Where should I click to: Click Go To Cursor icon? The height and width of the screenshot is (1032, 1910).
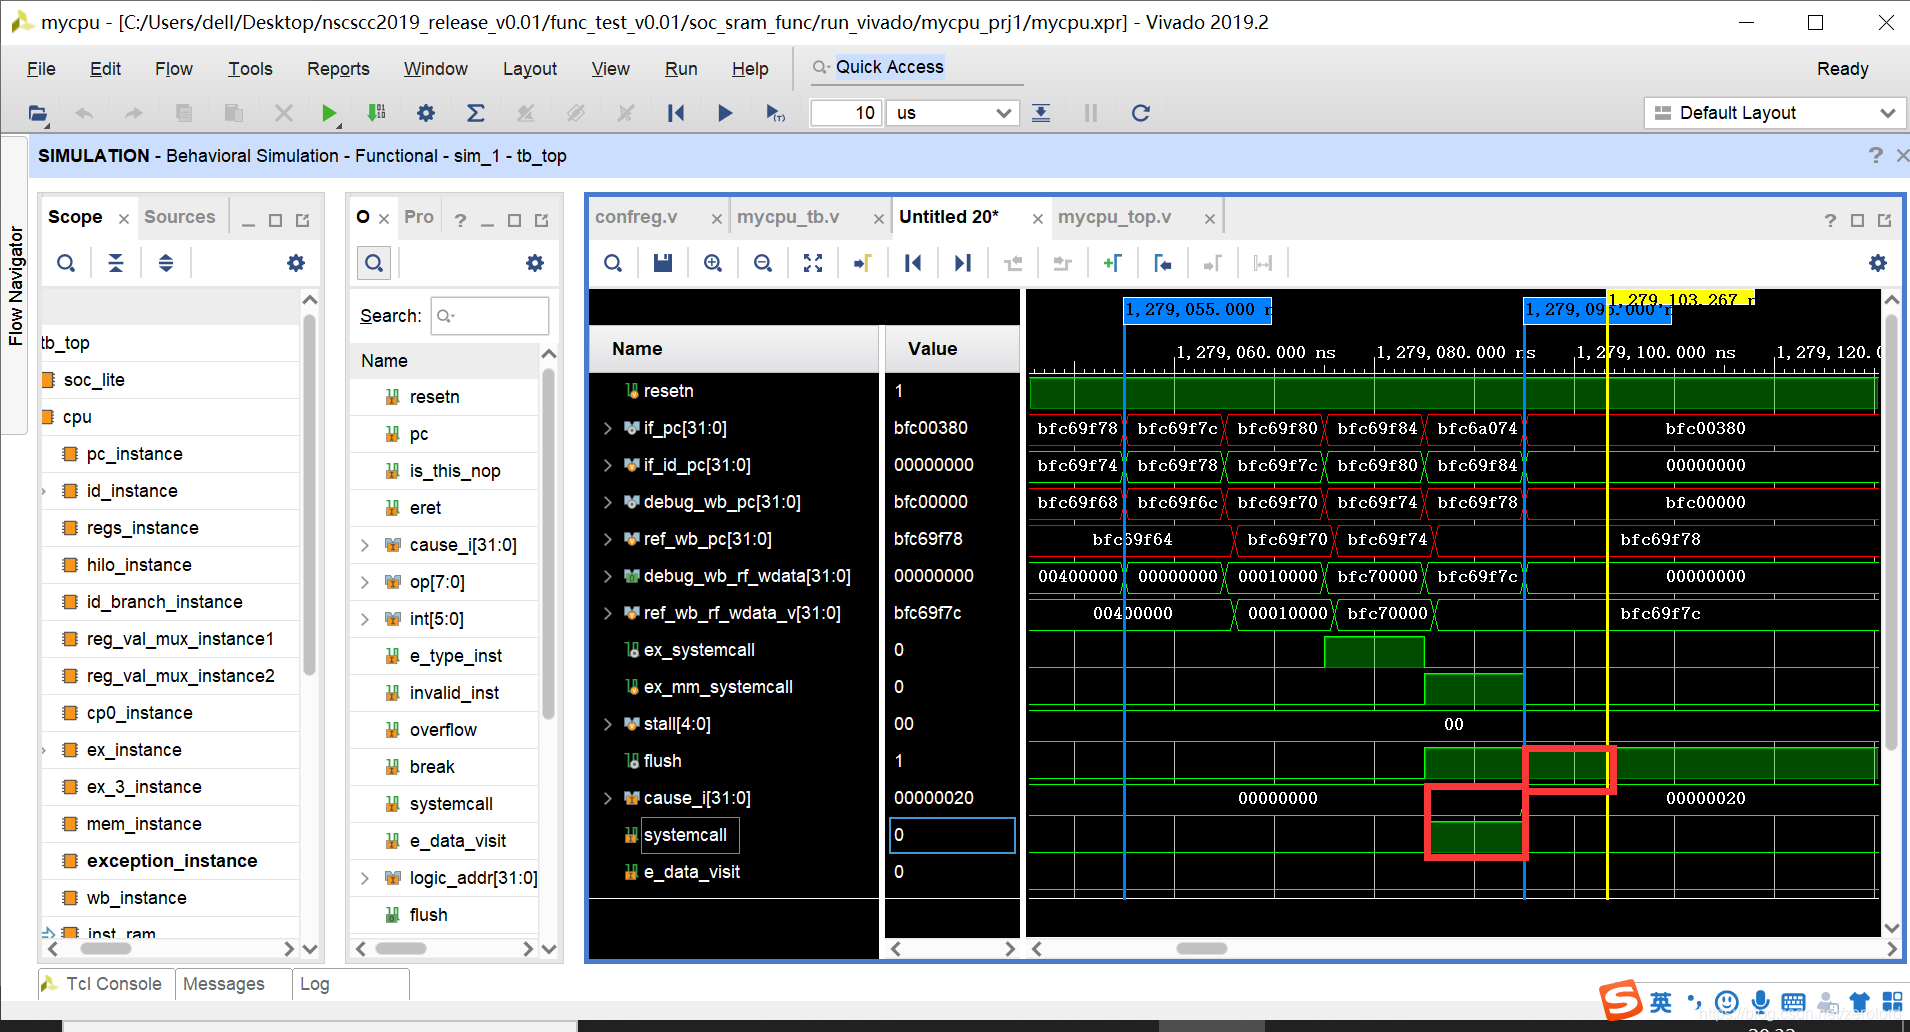point(863,263)
